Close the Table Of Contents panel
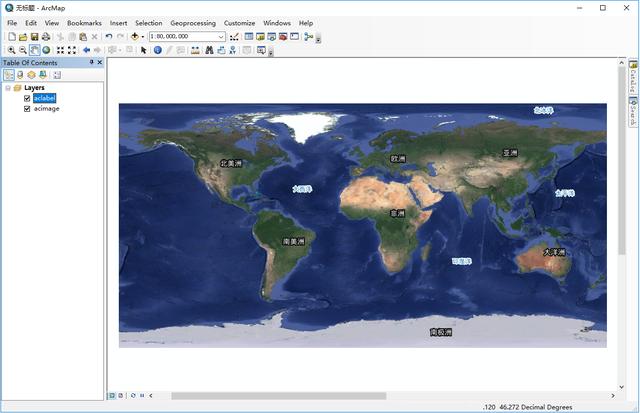 (100, 62)
